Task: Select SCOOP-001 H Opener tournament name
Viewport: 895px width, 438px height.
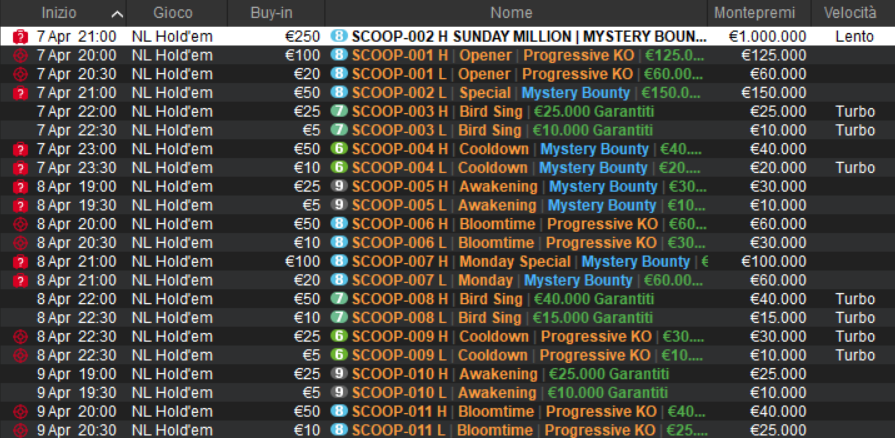Action: point(528,56)
